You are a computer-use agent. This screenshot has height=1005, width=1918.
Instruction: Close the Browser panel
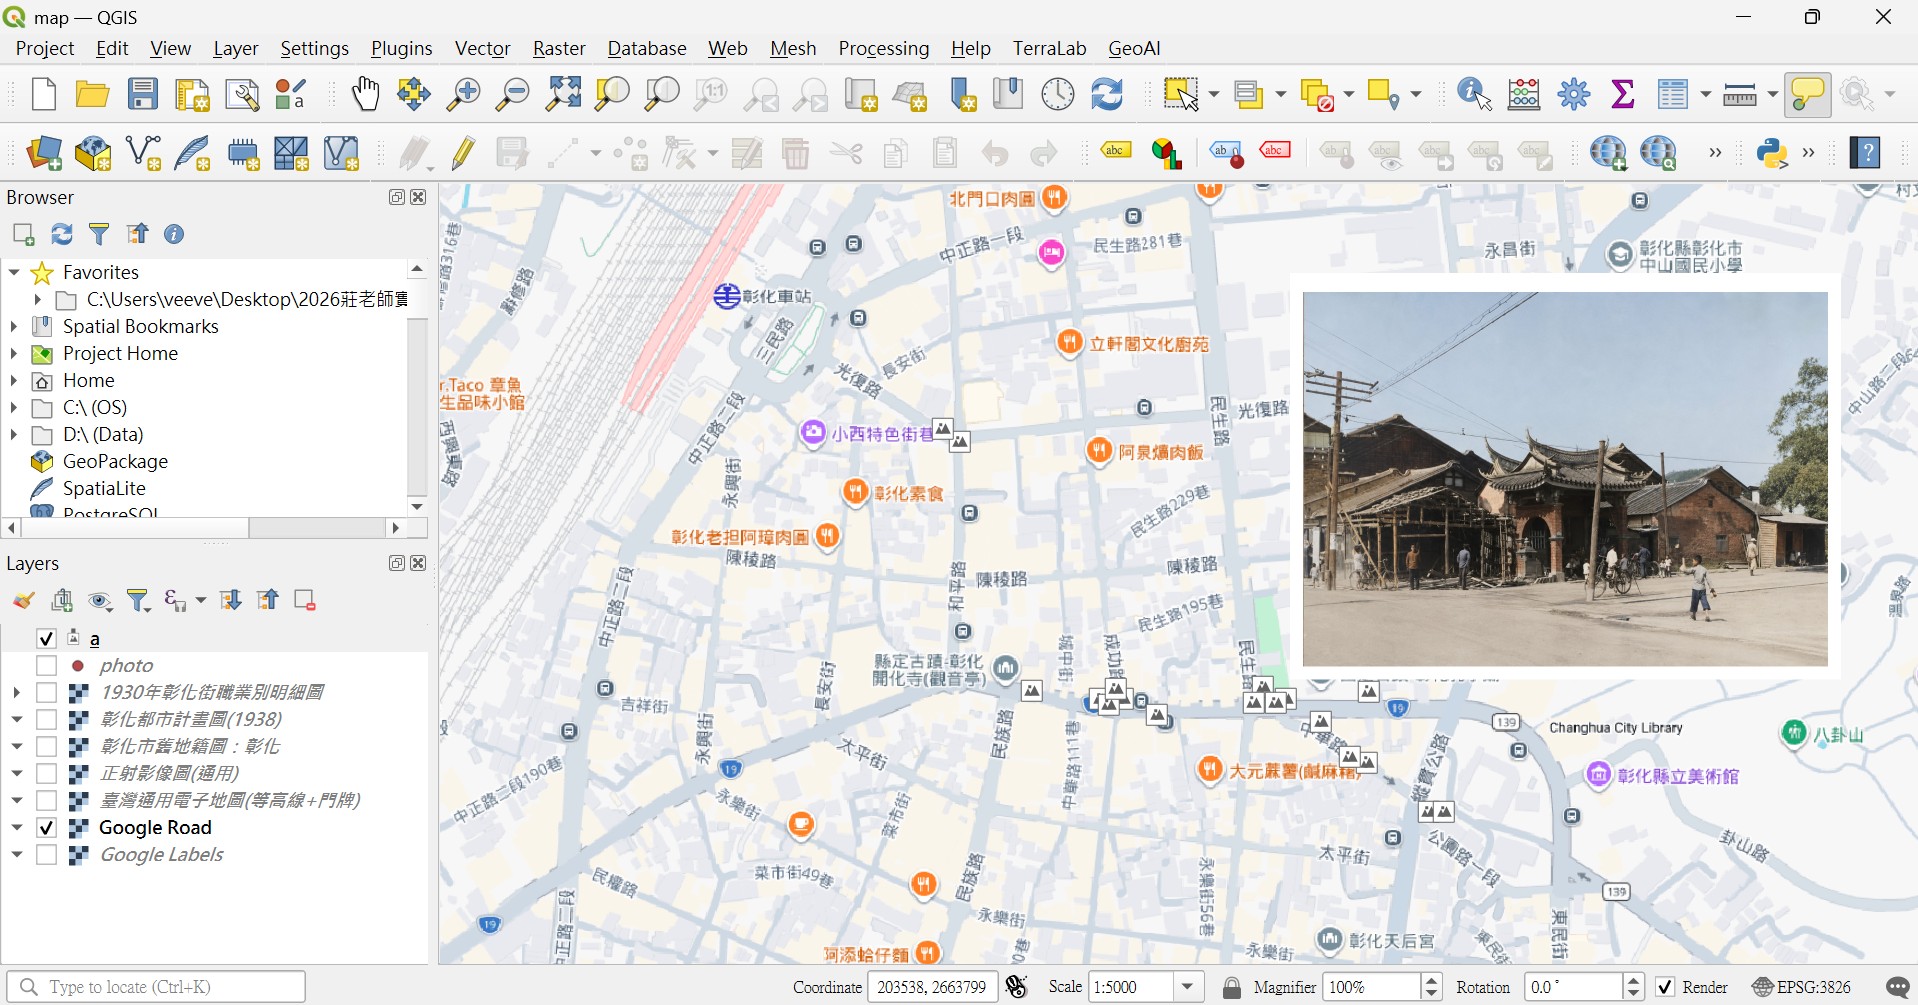point(419,197)
